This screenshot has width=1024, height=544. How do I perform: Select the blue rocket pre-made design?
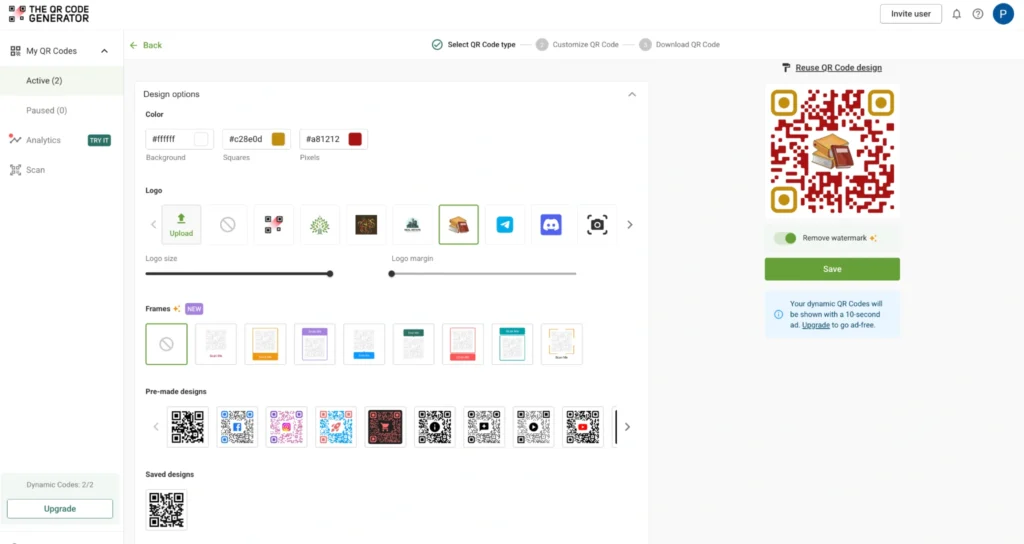(x=336, y=427)
